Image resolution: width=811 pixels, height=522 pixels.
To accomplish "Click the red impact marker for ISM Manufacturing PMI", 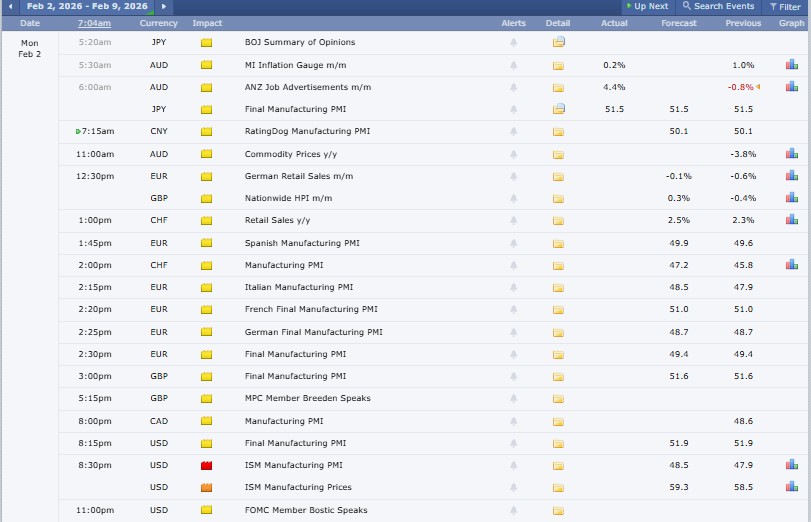I will (207, 466).
